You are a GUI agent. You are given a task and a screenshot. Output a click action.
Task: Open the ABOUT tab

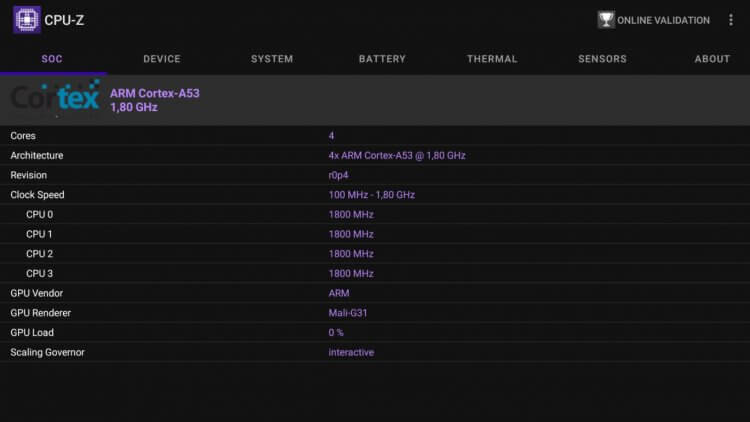712,59
